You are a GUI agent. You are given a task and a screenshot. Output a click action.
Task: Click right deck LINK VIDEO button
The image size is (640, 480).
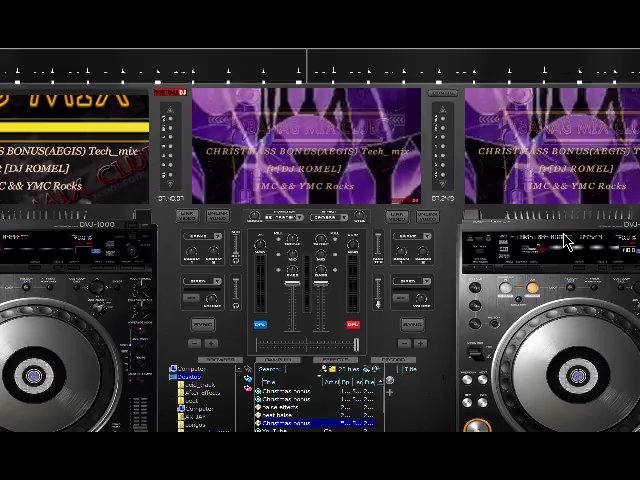tap(397, 216)
